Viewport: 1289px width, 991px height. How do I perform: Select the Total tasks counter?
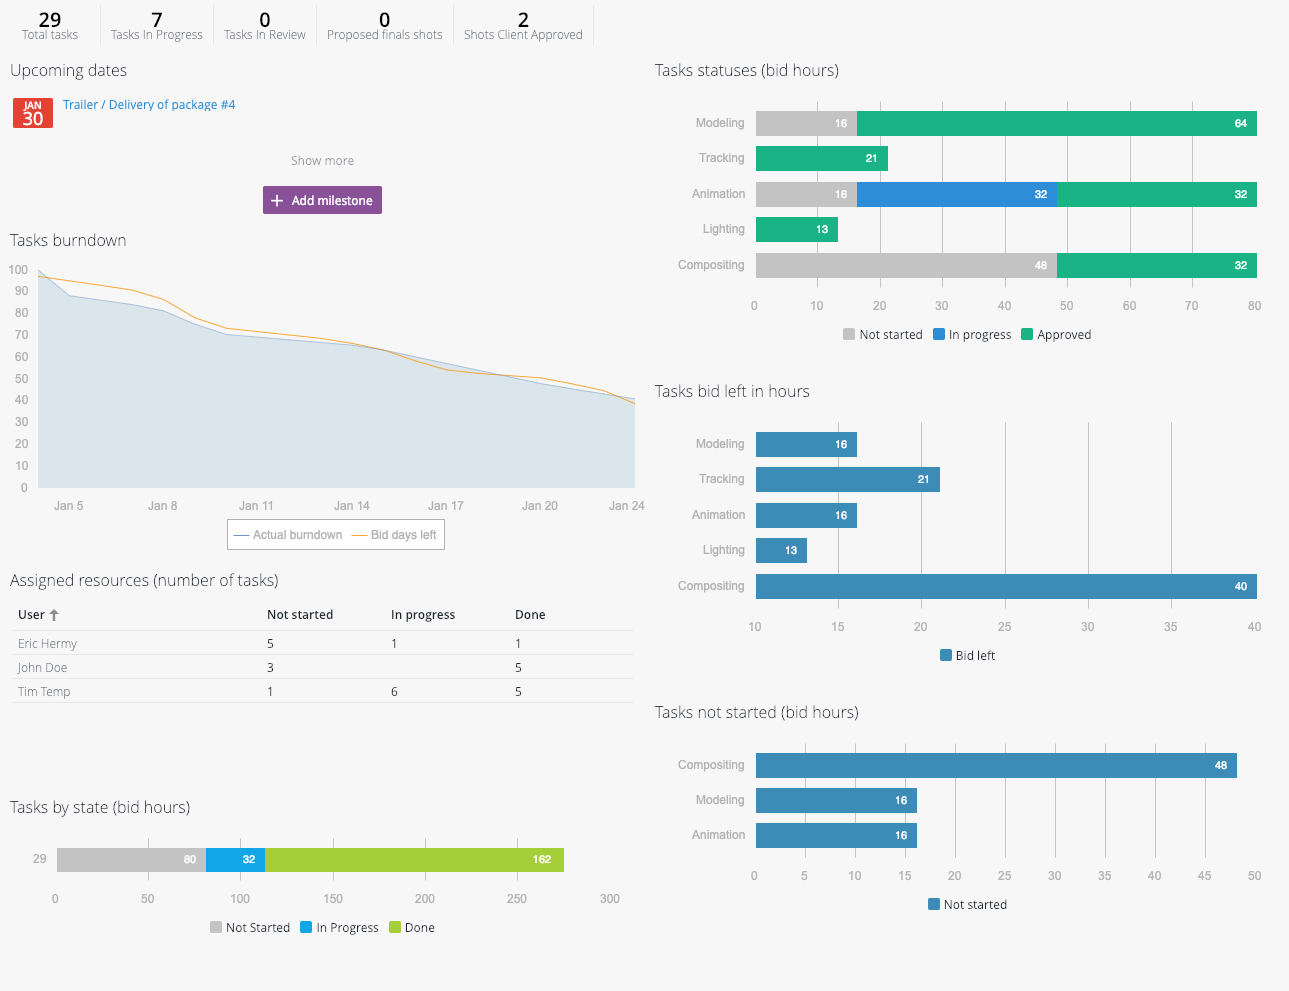[50, 26]
